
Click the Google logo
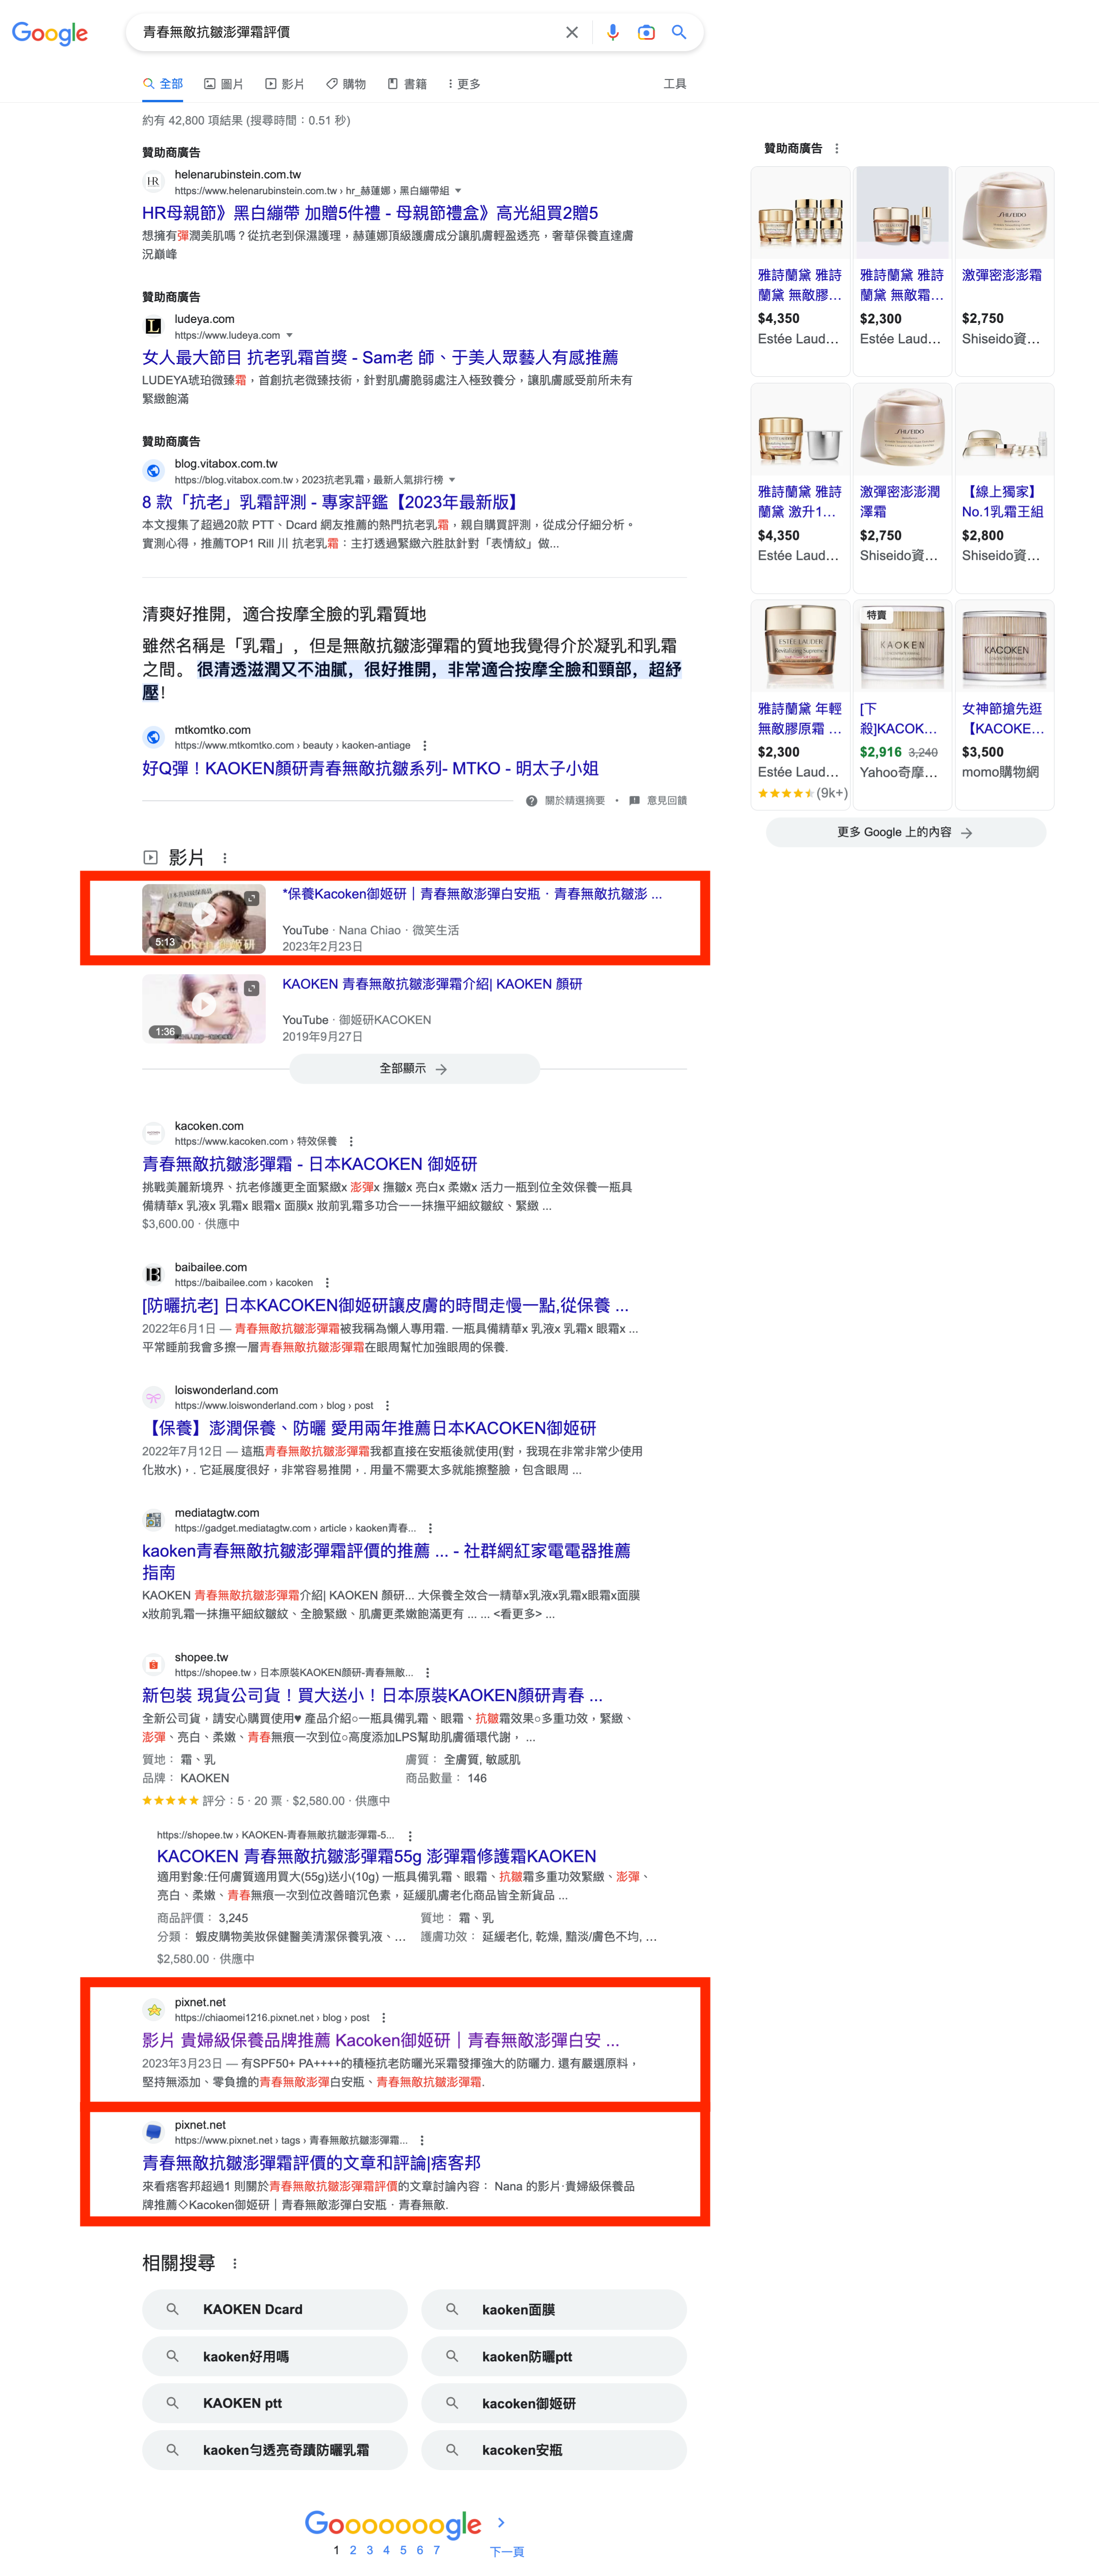pos(50,33)
